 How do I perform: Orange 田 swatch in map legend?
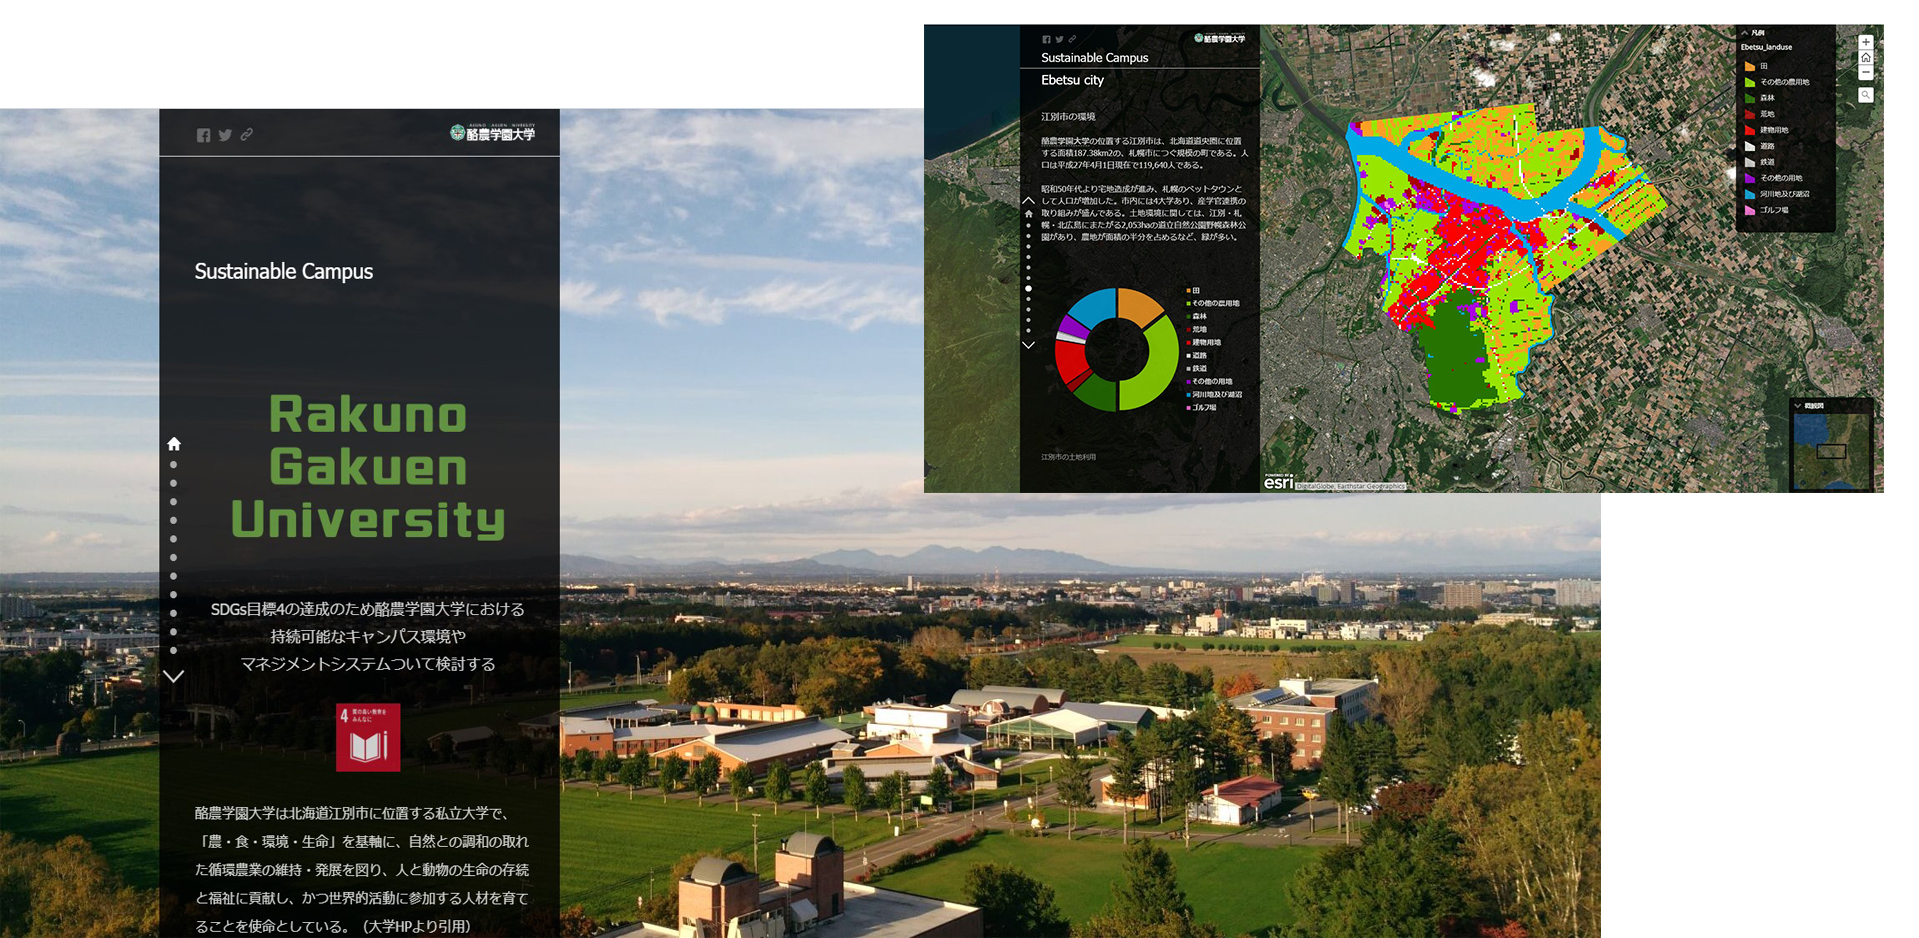[1750, 66]
